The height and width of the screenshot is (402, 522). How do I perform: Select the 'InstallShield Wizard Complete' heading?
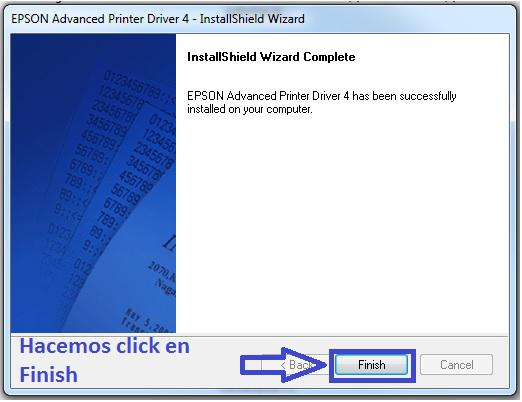pos(271,57)
